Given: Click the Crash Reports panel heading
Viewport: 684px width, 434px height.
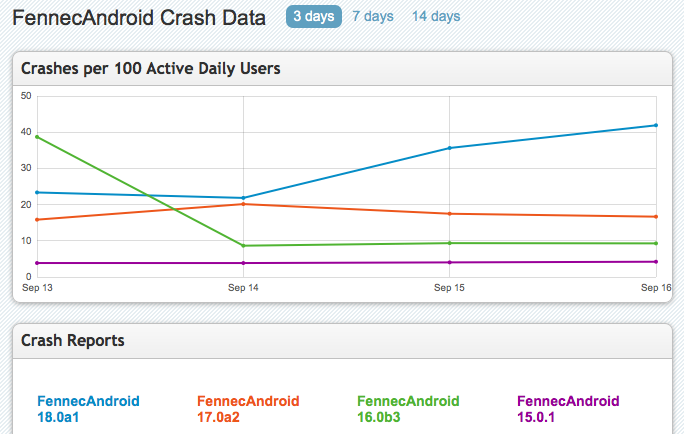Looking at the screenshot, I should 73,341.
